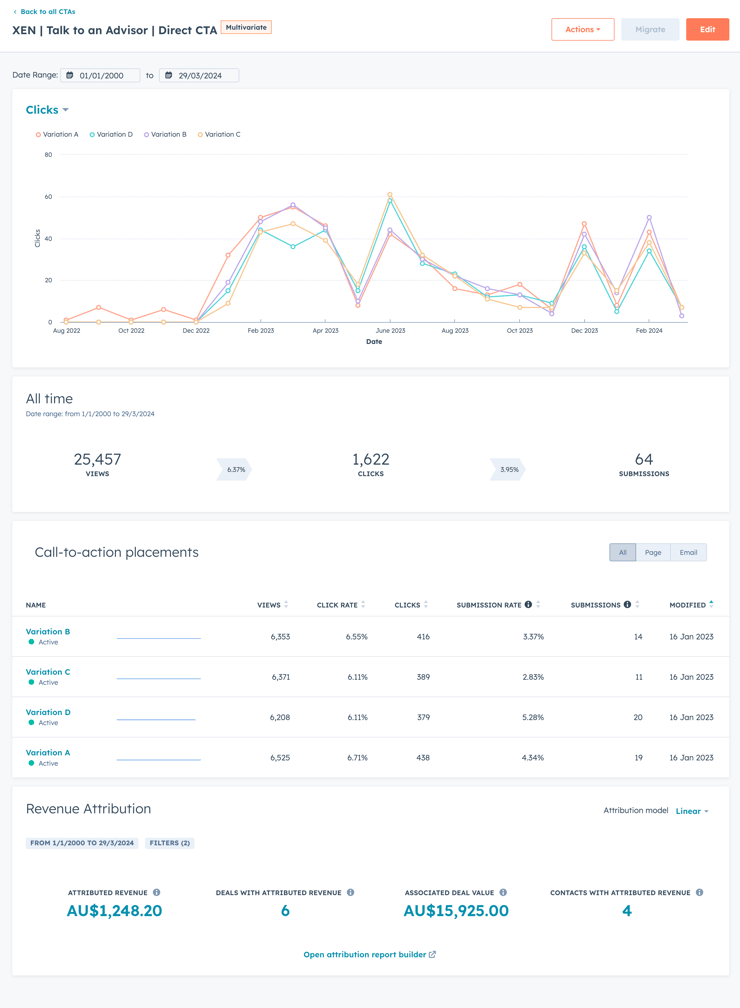Click Variation A sparkline preview

click(x=159, y=759)
